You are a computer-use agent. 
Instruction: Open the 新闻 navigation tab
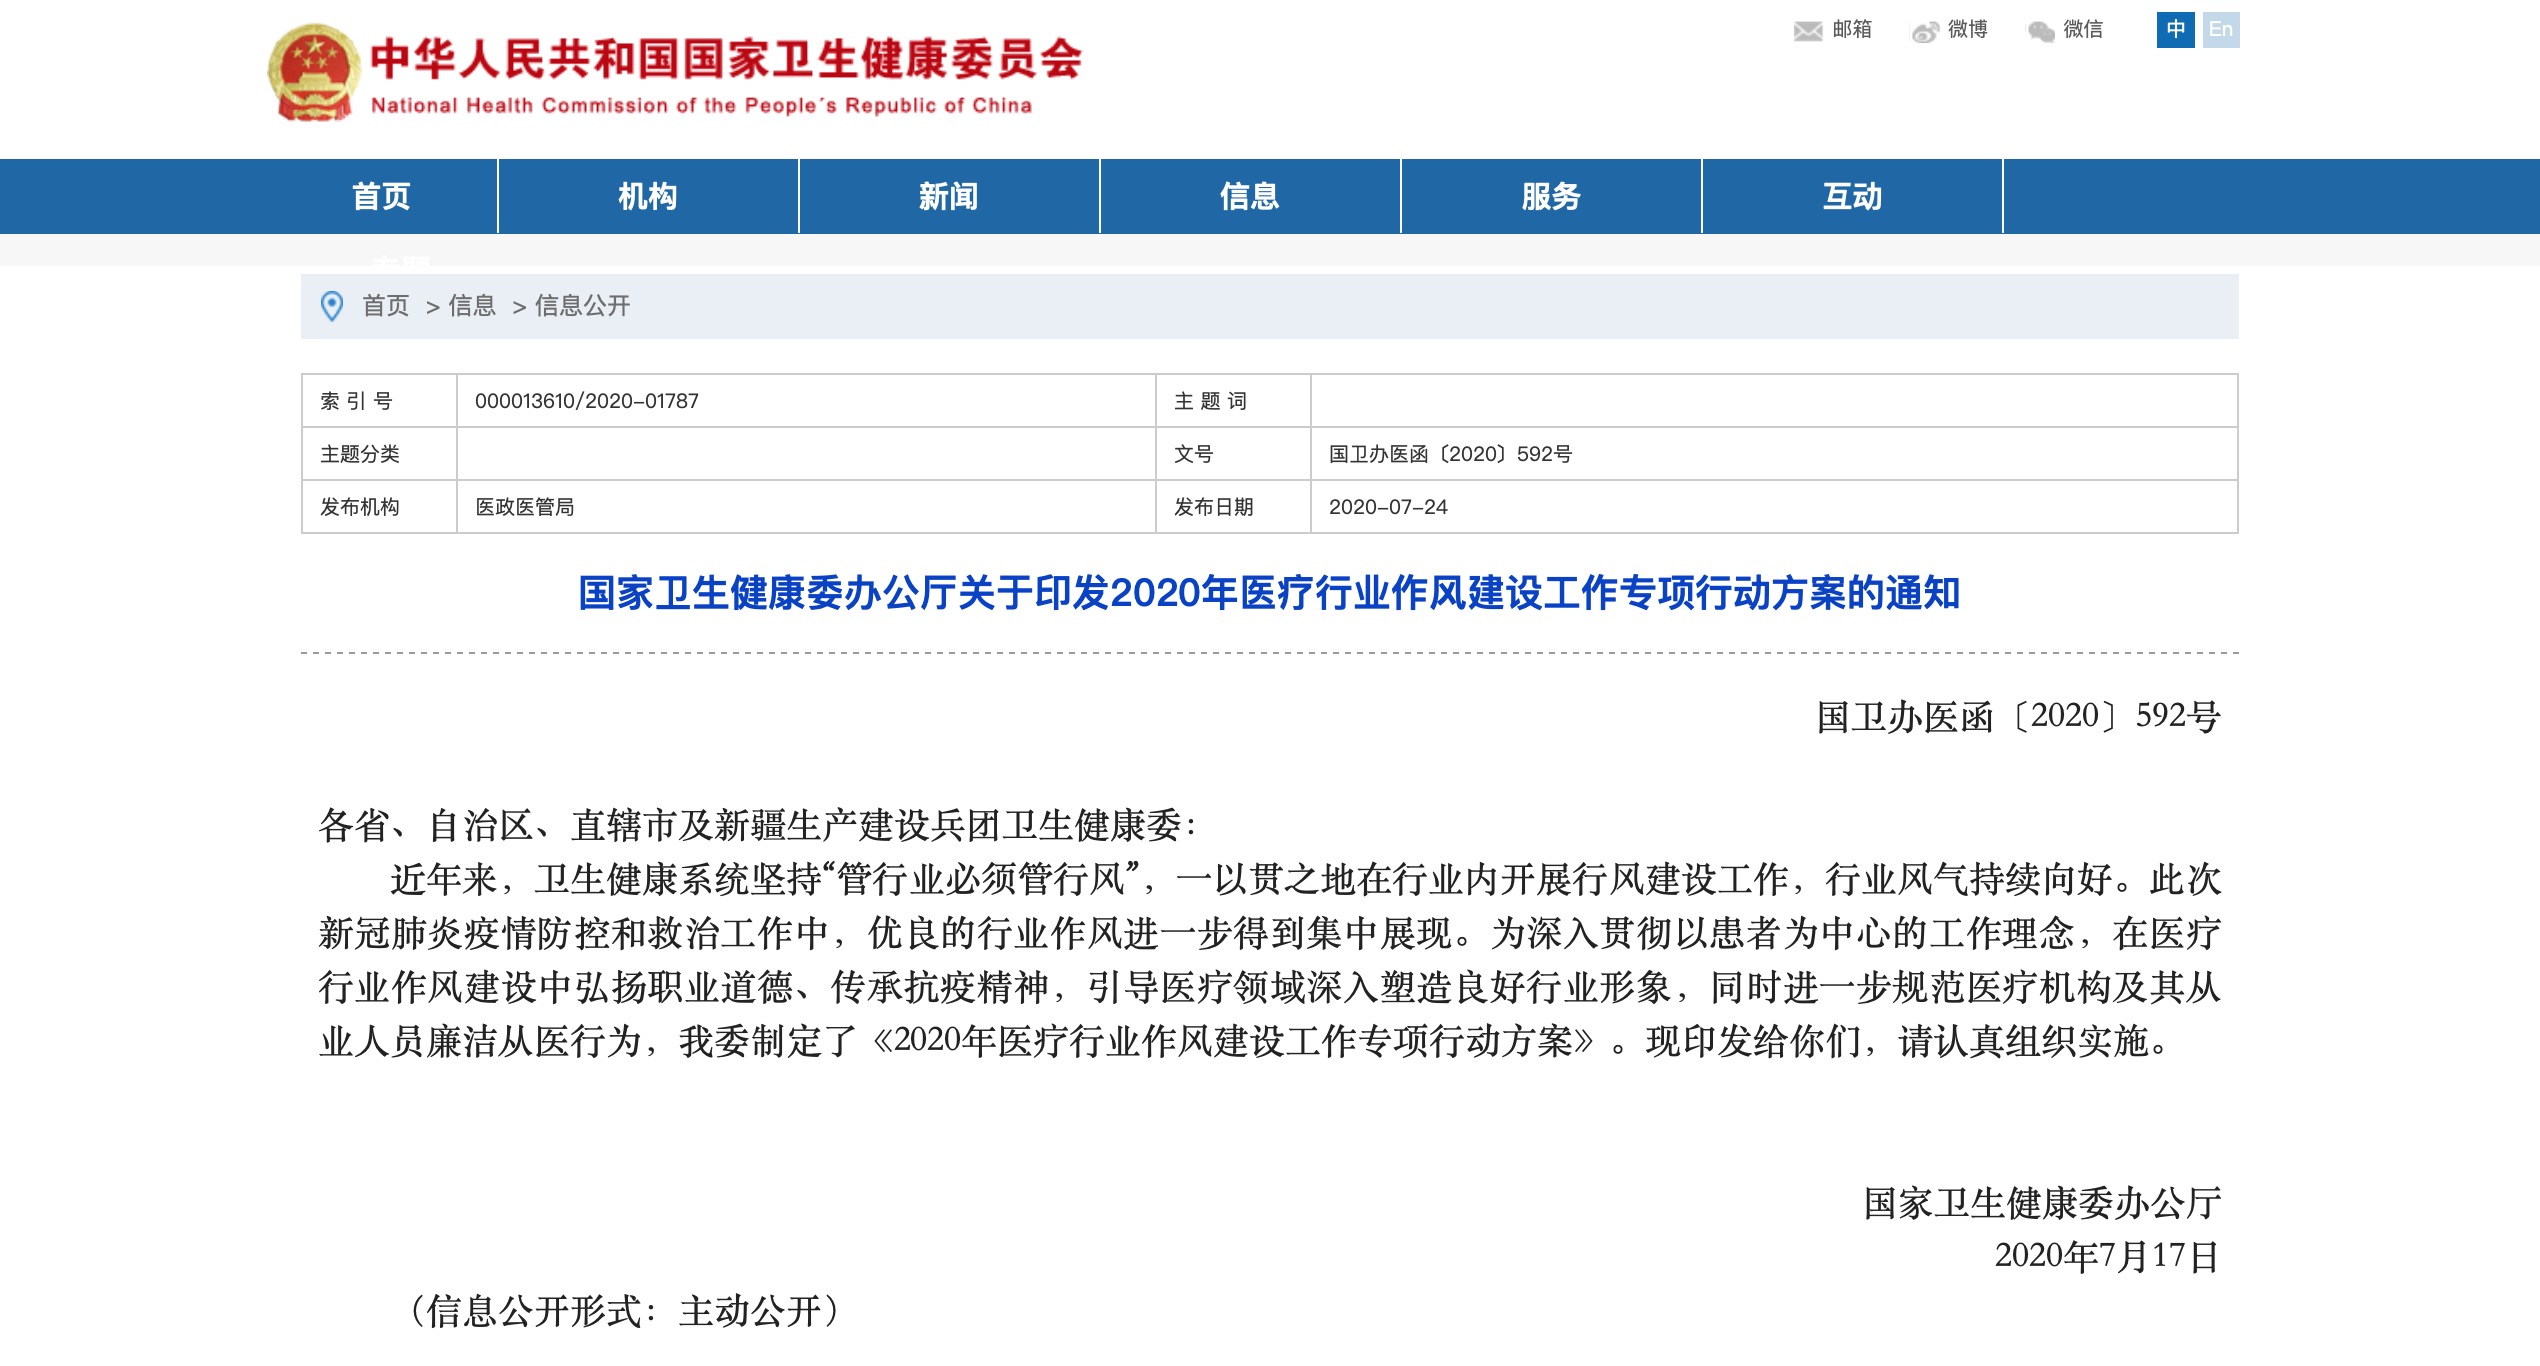pyautogui.click(x=949, y=196)
